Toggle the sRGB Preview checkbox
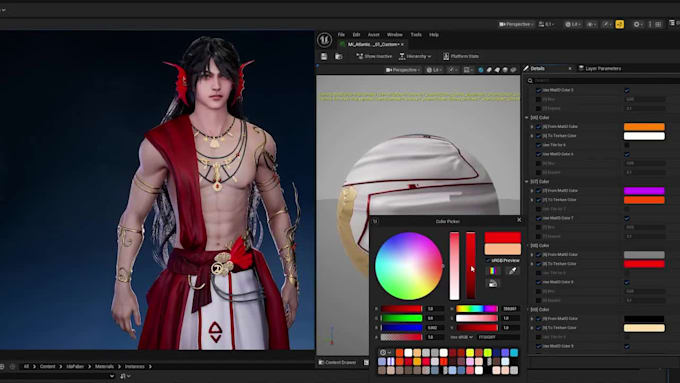Image resolution: width=680 pixels, height=383 pixels. 488,261
